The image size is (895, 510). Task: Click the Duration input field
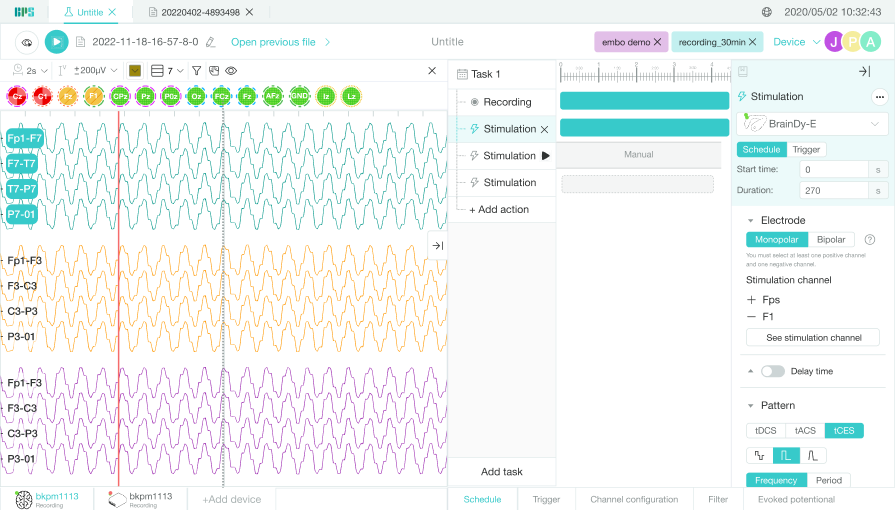pyautogui.click(x=833, y=190)
